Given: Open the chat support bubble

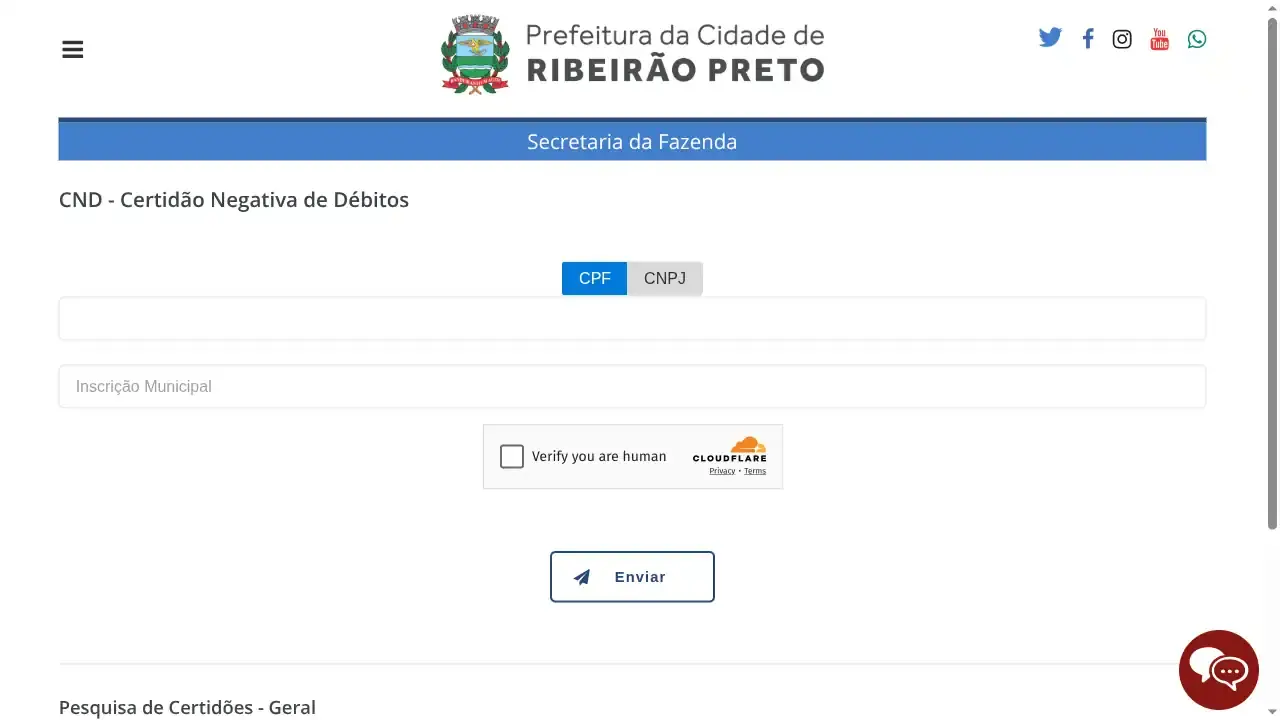Looking at the screenshot, I should (x=1219, y=669).
